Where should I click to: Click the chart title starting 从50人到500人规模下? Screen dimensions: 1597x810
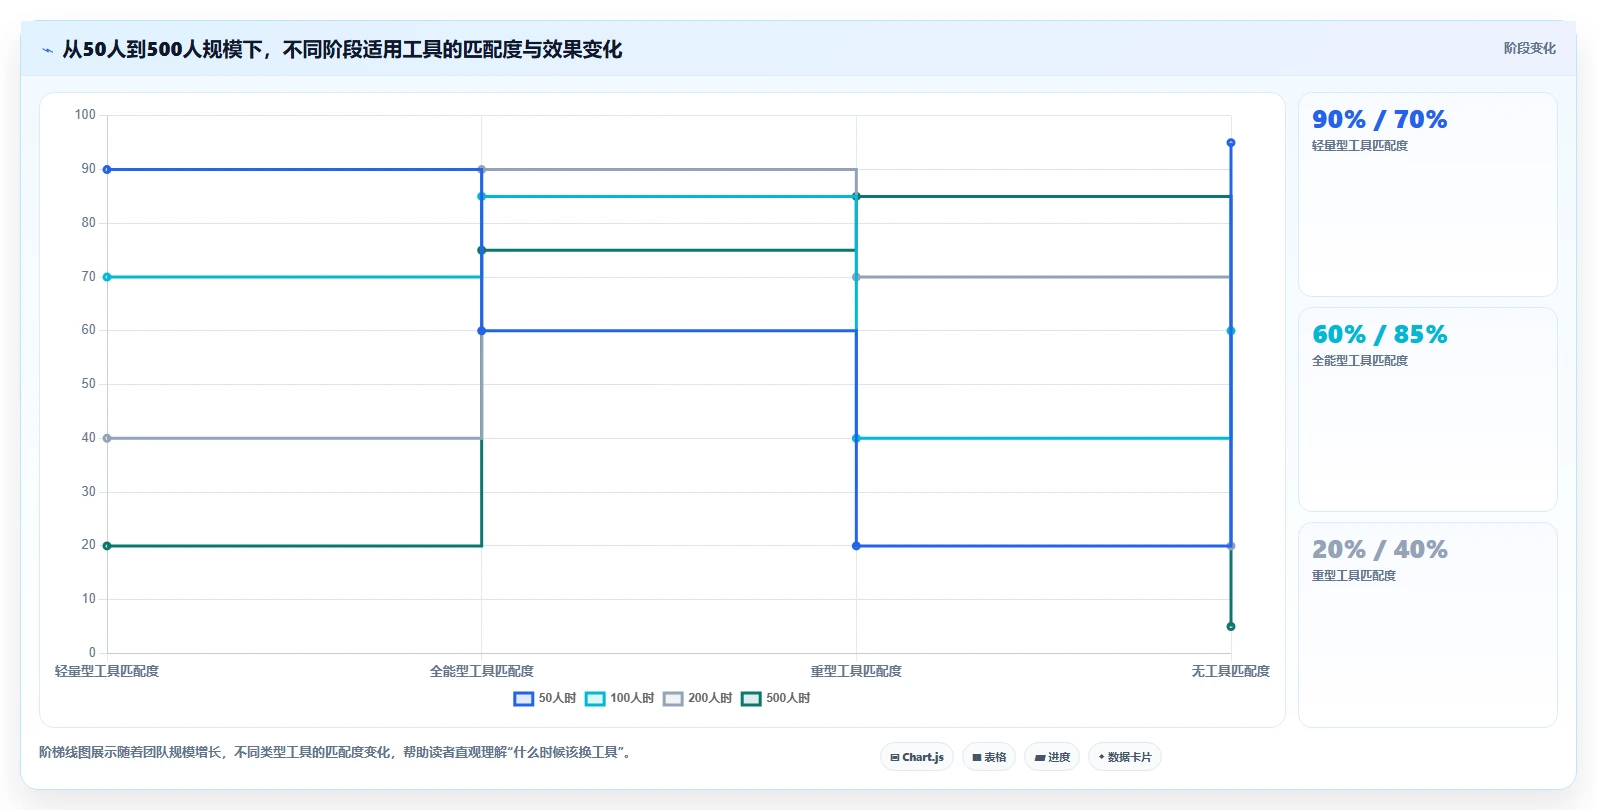(342, 49)
